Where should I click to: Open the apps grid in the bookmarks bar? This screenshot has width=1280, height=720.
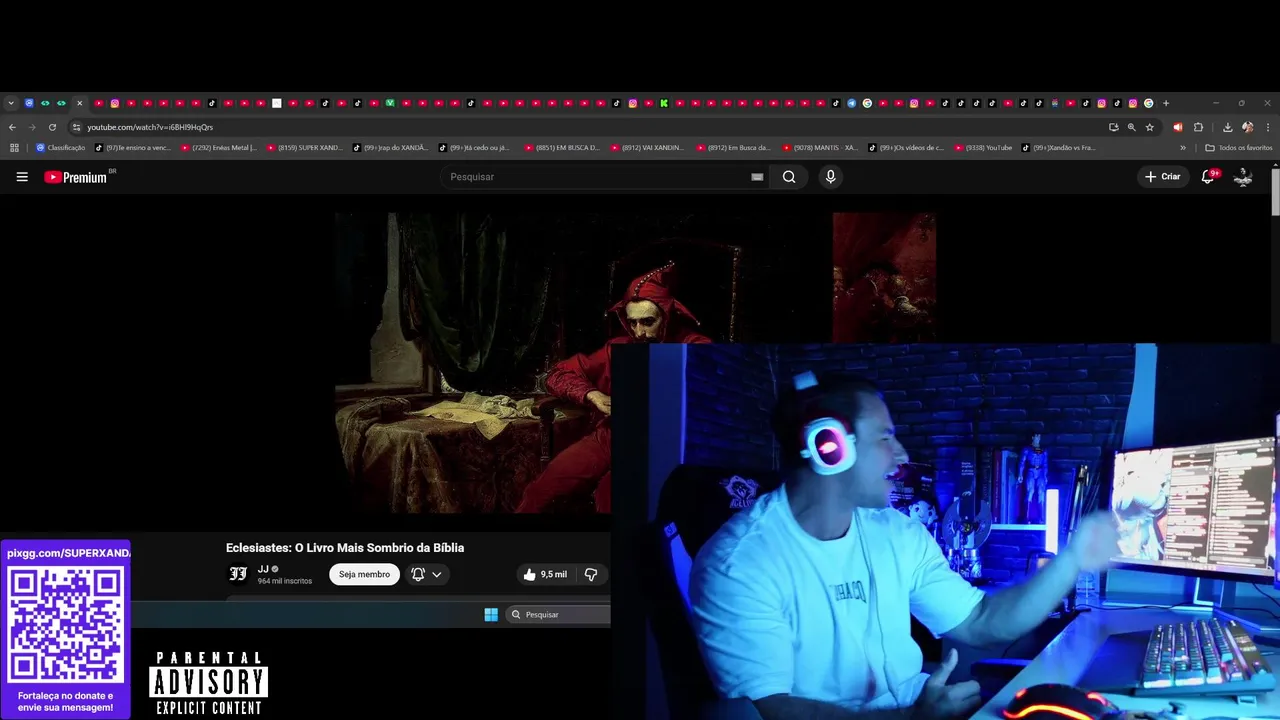[14, 148]
